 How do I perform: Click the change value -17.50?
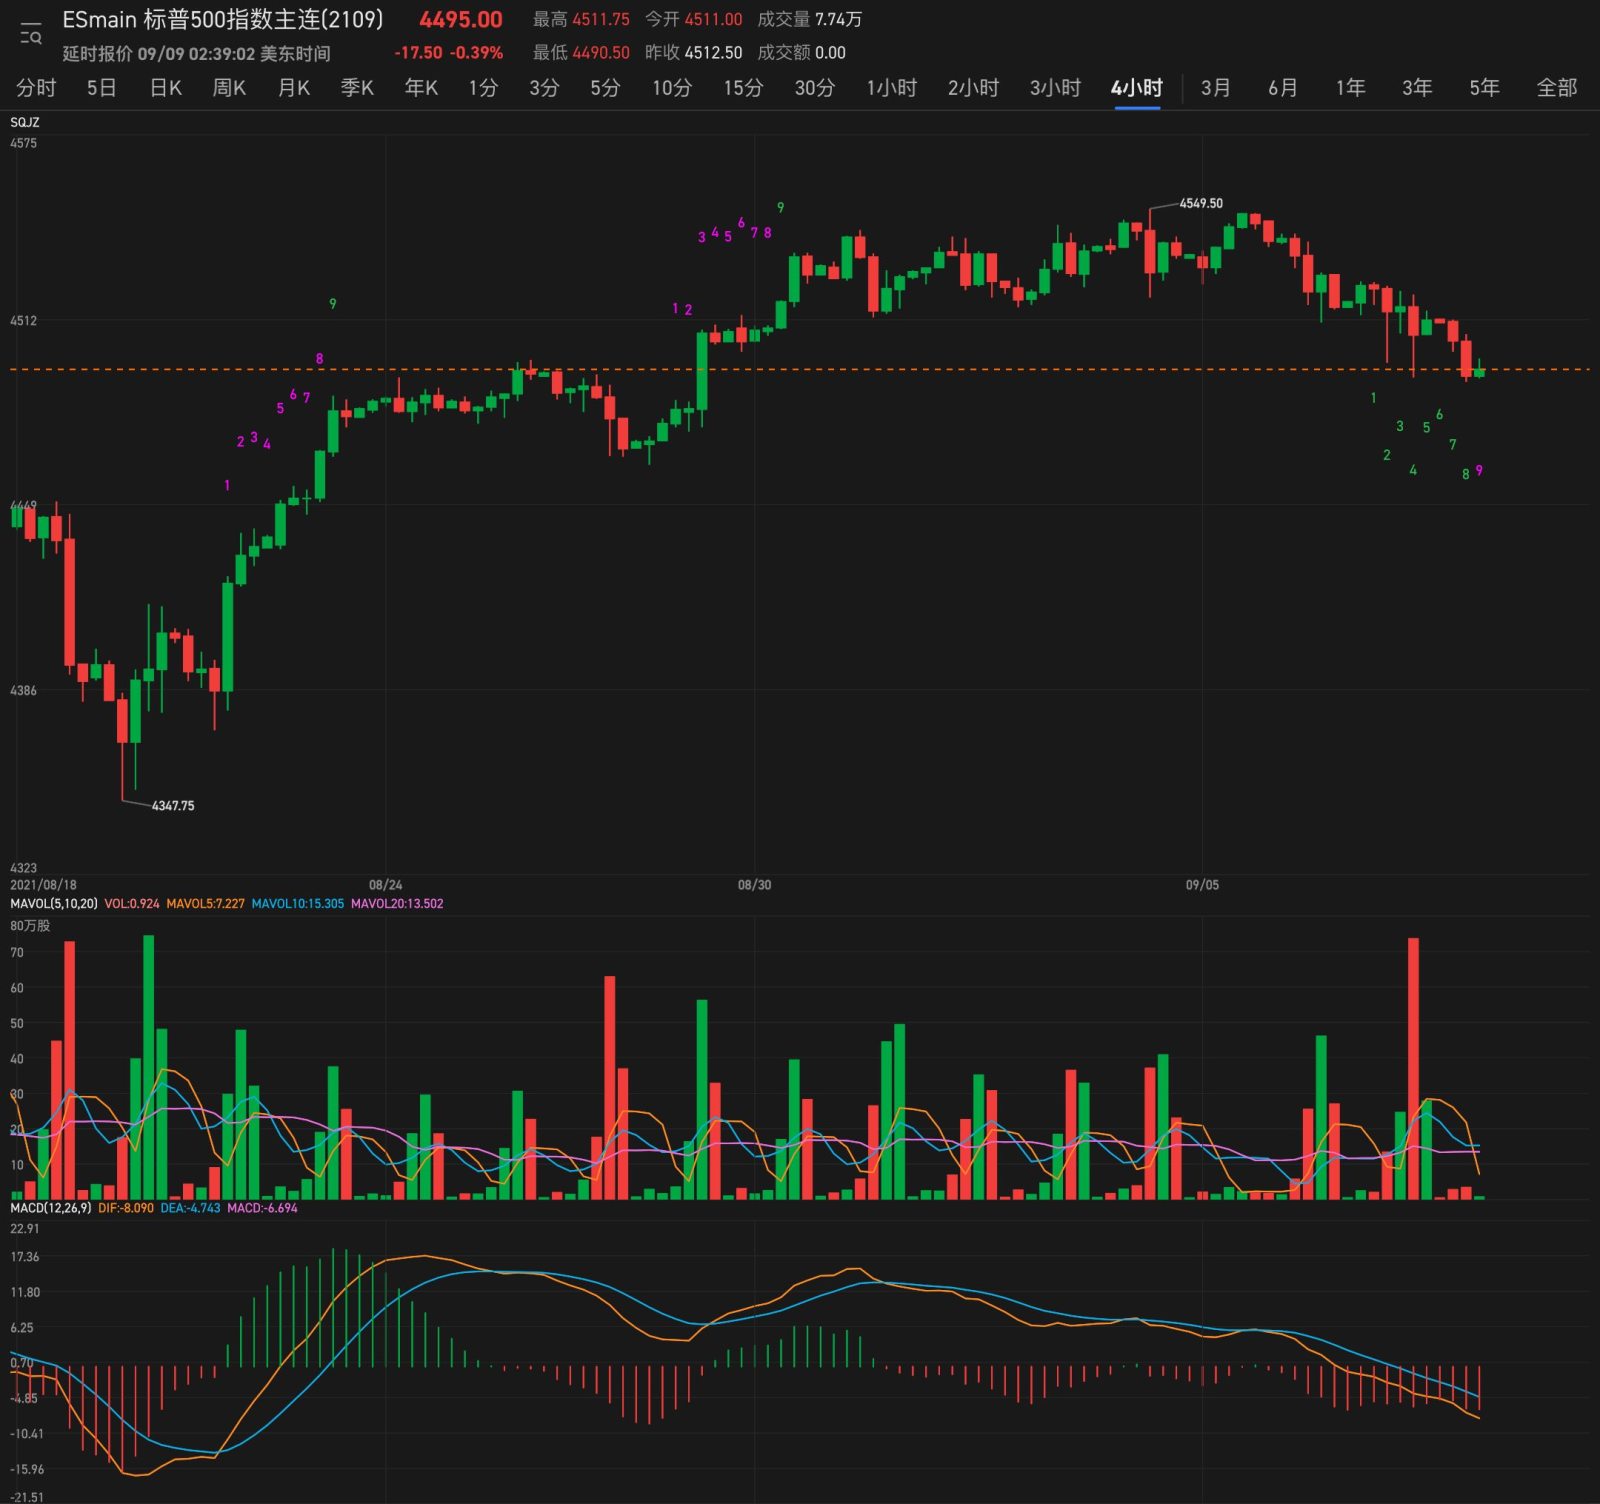point(418,53)
